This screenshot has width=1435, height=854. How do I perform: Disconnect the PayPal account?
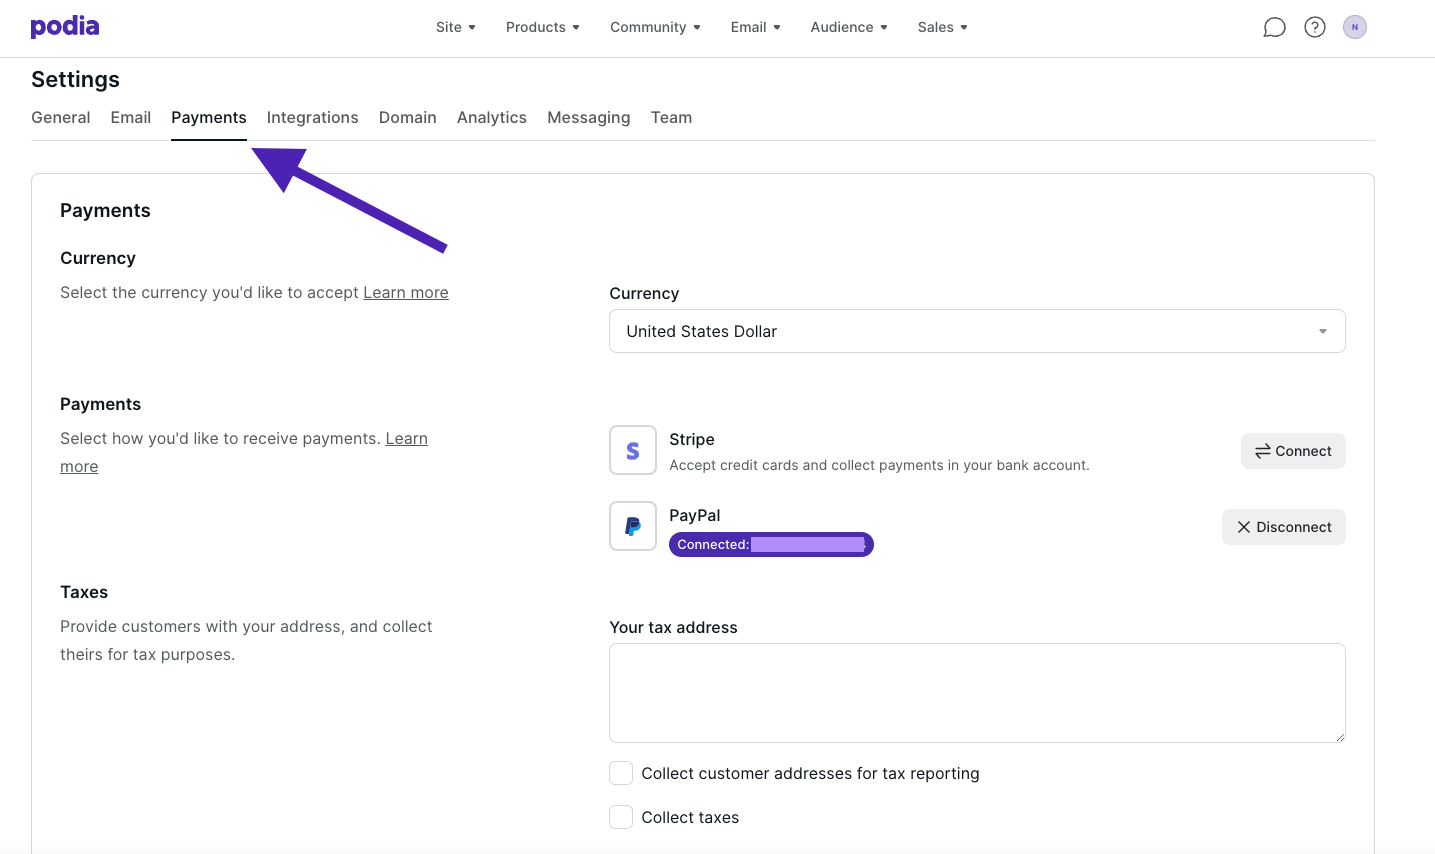coord(1283,527)
